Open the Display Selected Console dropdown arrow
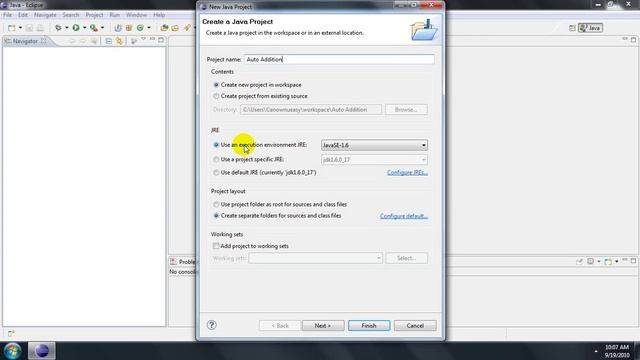Viewport: 640px width, 360px height. [x=599, y=261]
